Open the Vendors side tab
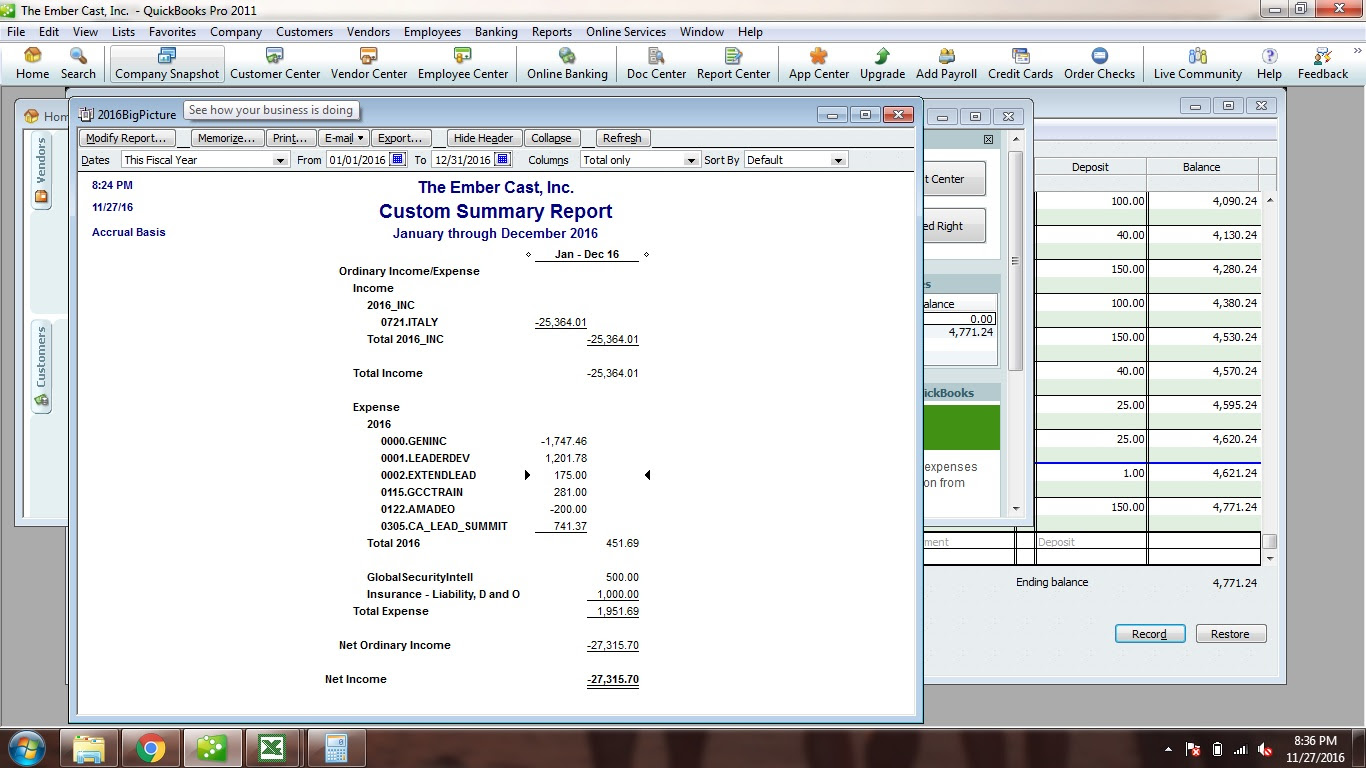The width and height of the screenshot is (1366, 768). [42, 170]
